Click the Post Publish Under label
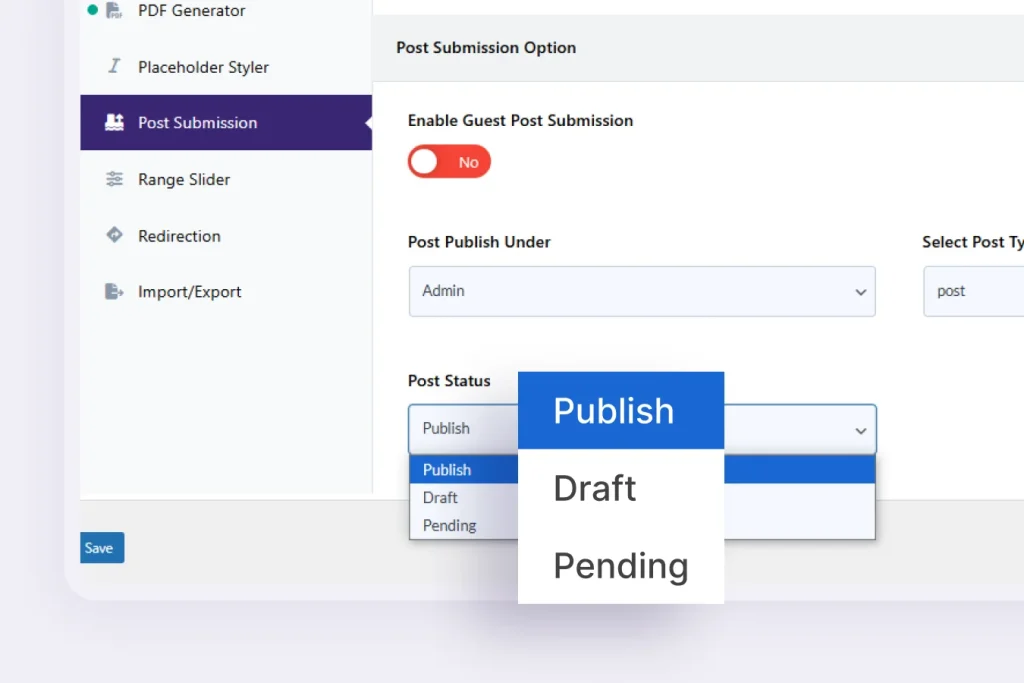The image size is (1024, 683). click(x=479, y=242)
